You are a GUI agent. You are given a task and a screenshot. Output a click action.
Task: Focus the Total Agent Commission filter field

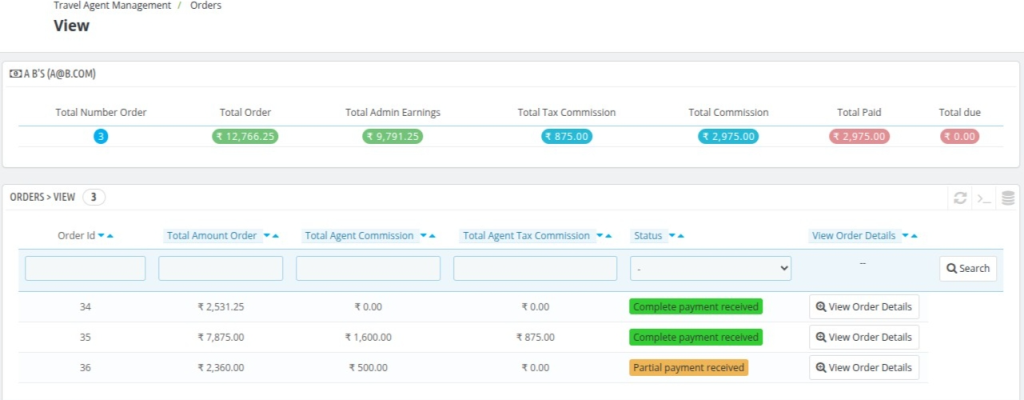368,269
